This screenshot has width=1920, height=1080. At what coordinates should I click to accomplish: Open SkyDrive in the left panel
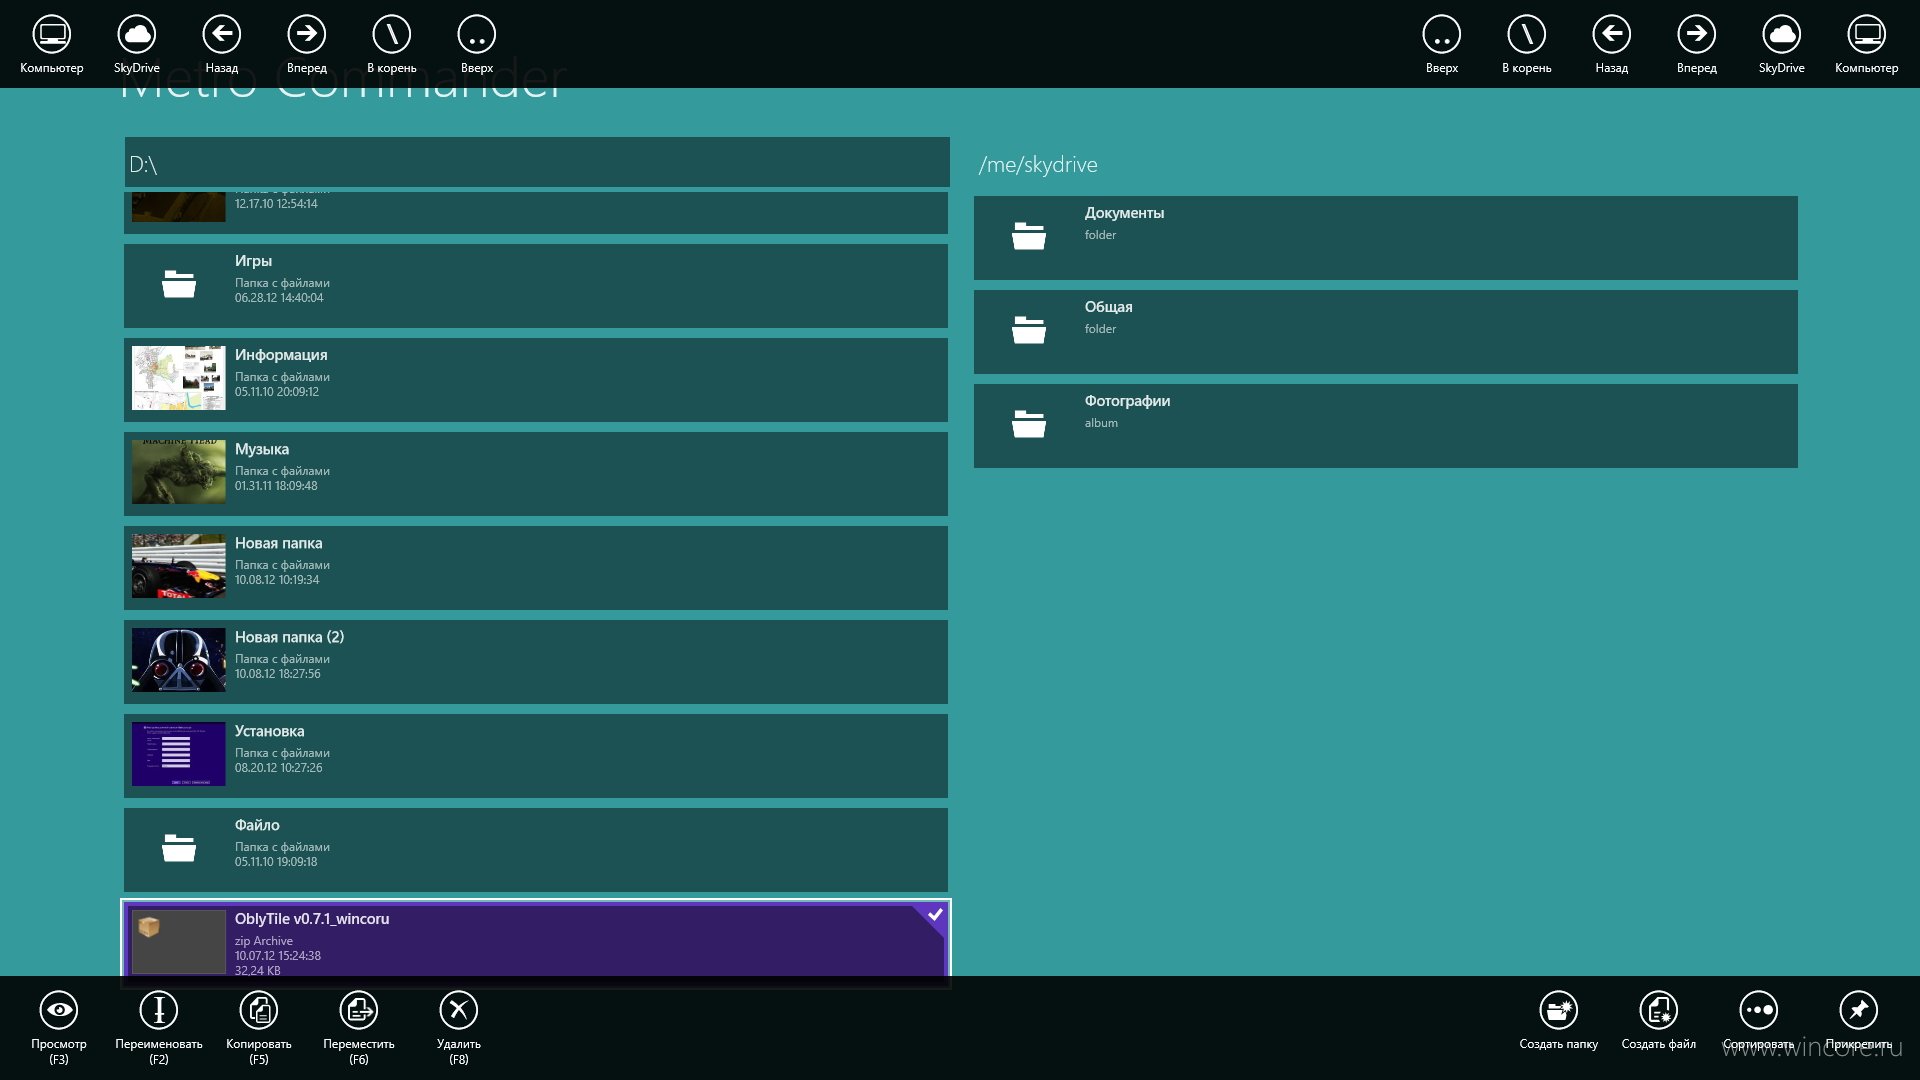[x=137, y=35]
